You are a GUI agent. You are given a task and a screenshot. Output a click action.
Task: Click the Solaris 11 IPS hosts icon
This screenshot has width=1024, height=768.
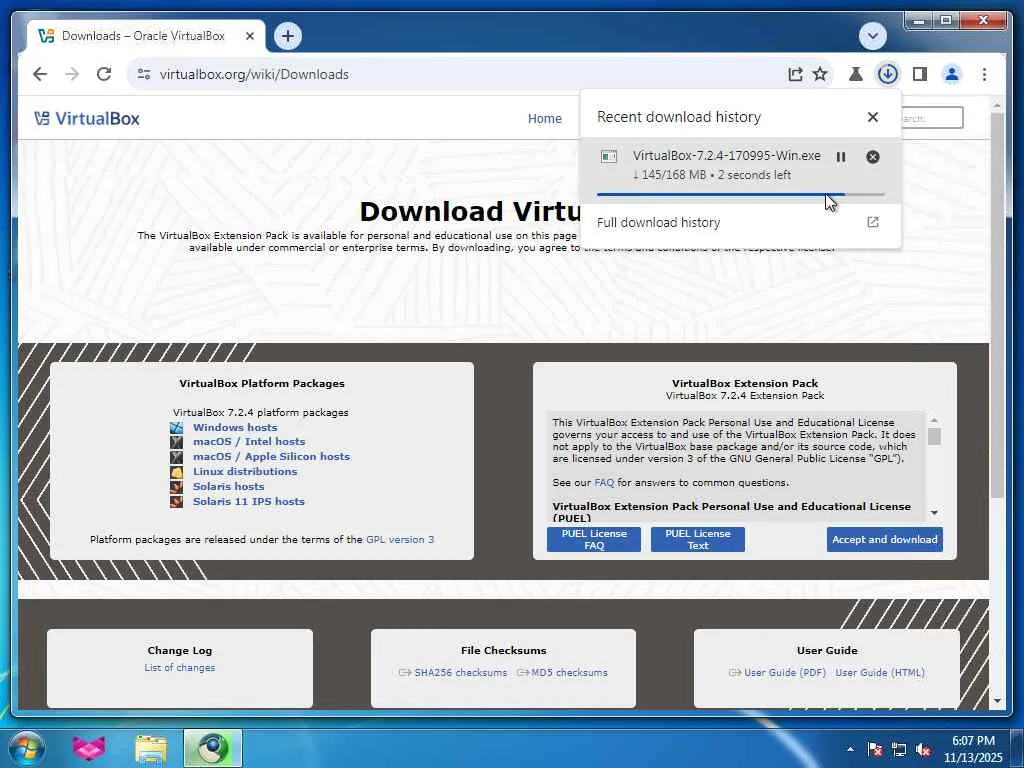point(176,502)
